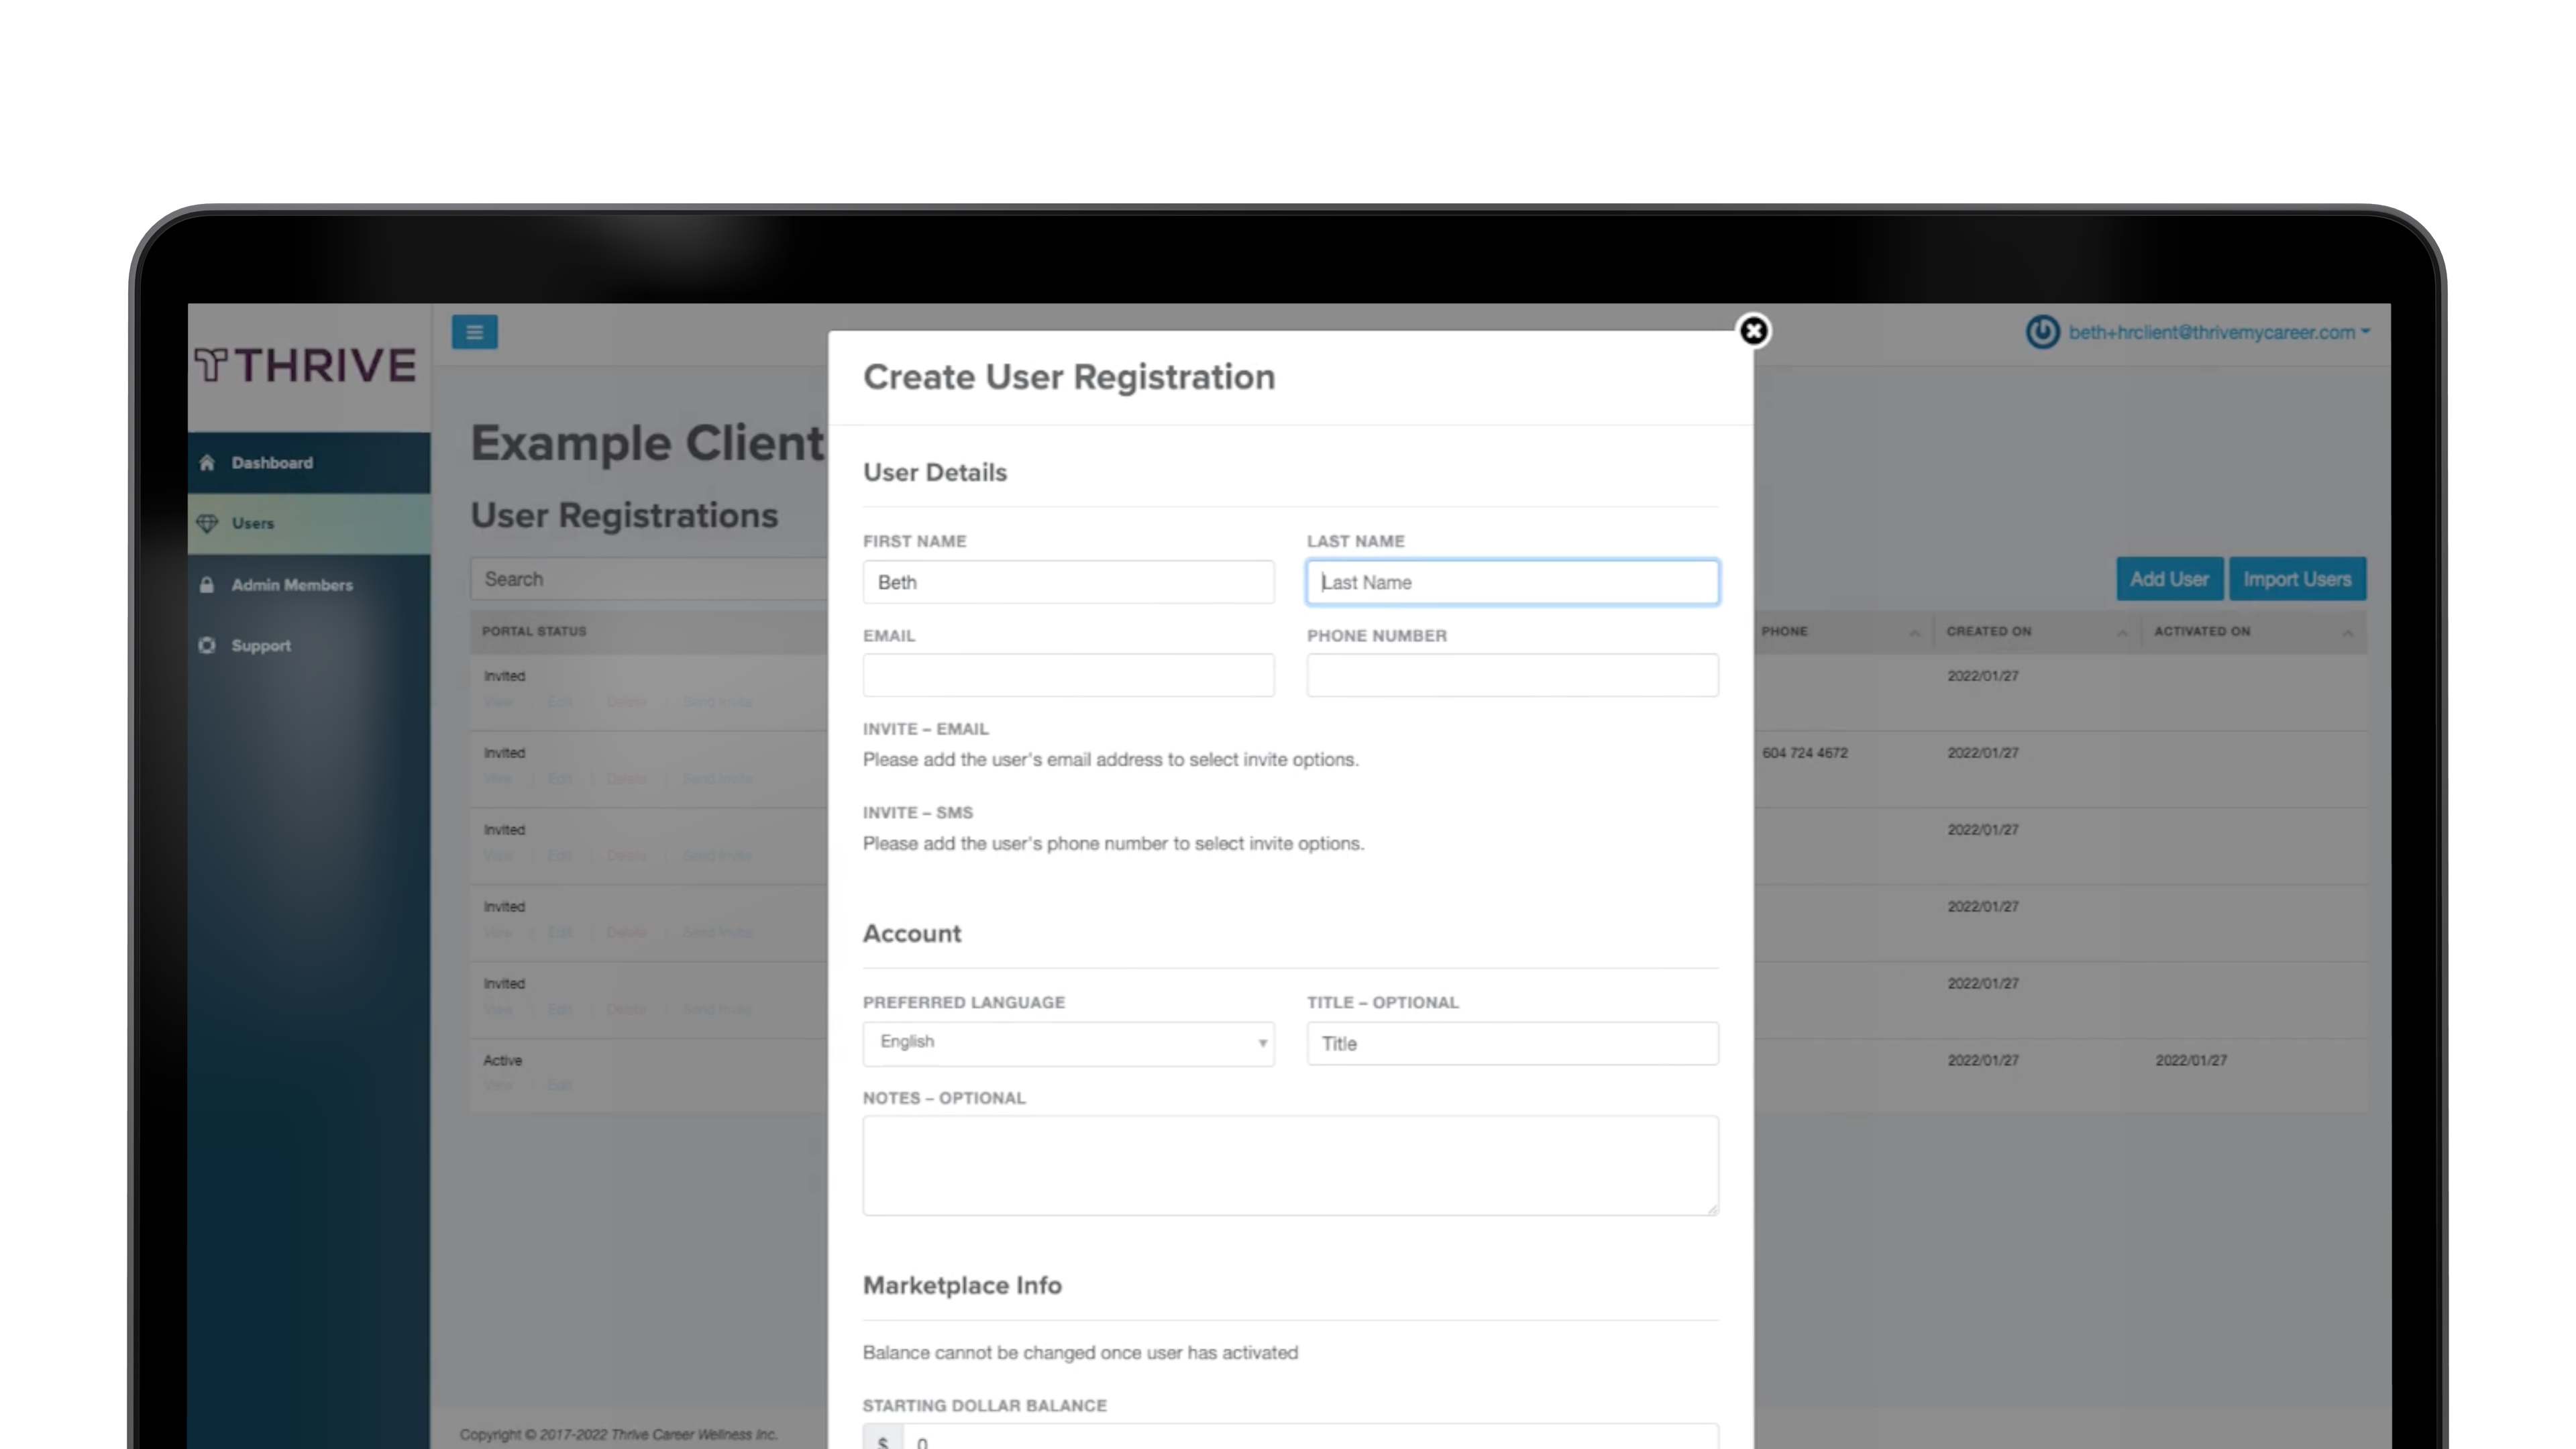2576x1449 pixels.
Task: Select the Dashboard home icon in sidebar
Action: tap(207, 462)
